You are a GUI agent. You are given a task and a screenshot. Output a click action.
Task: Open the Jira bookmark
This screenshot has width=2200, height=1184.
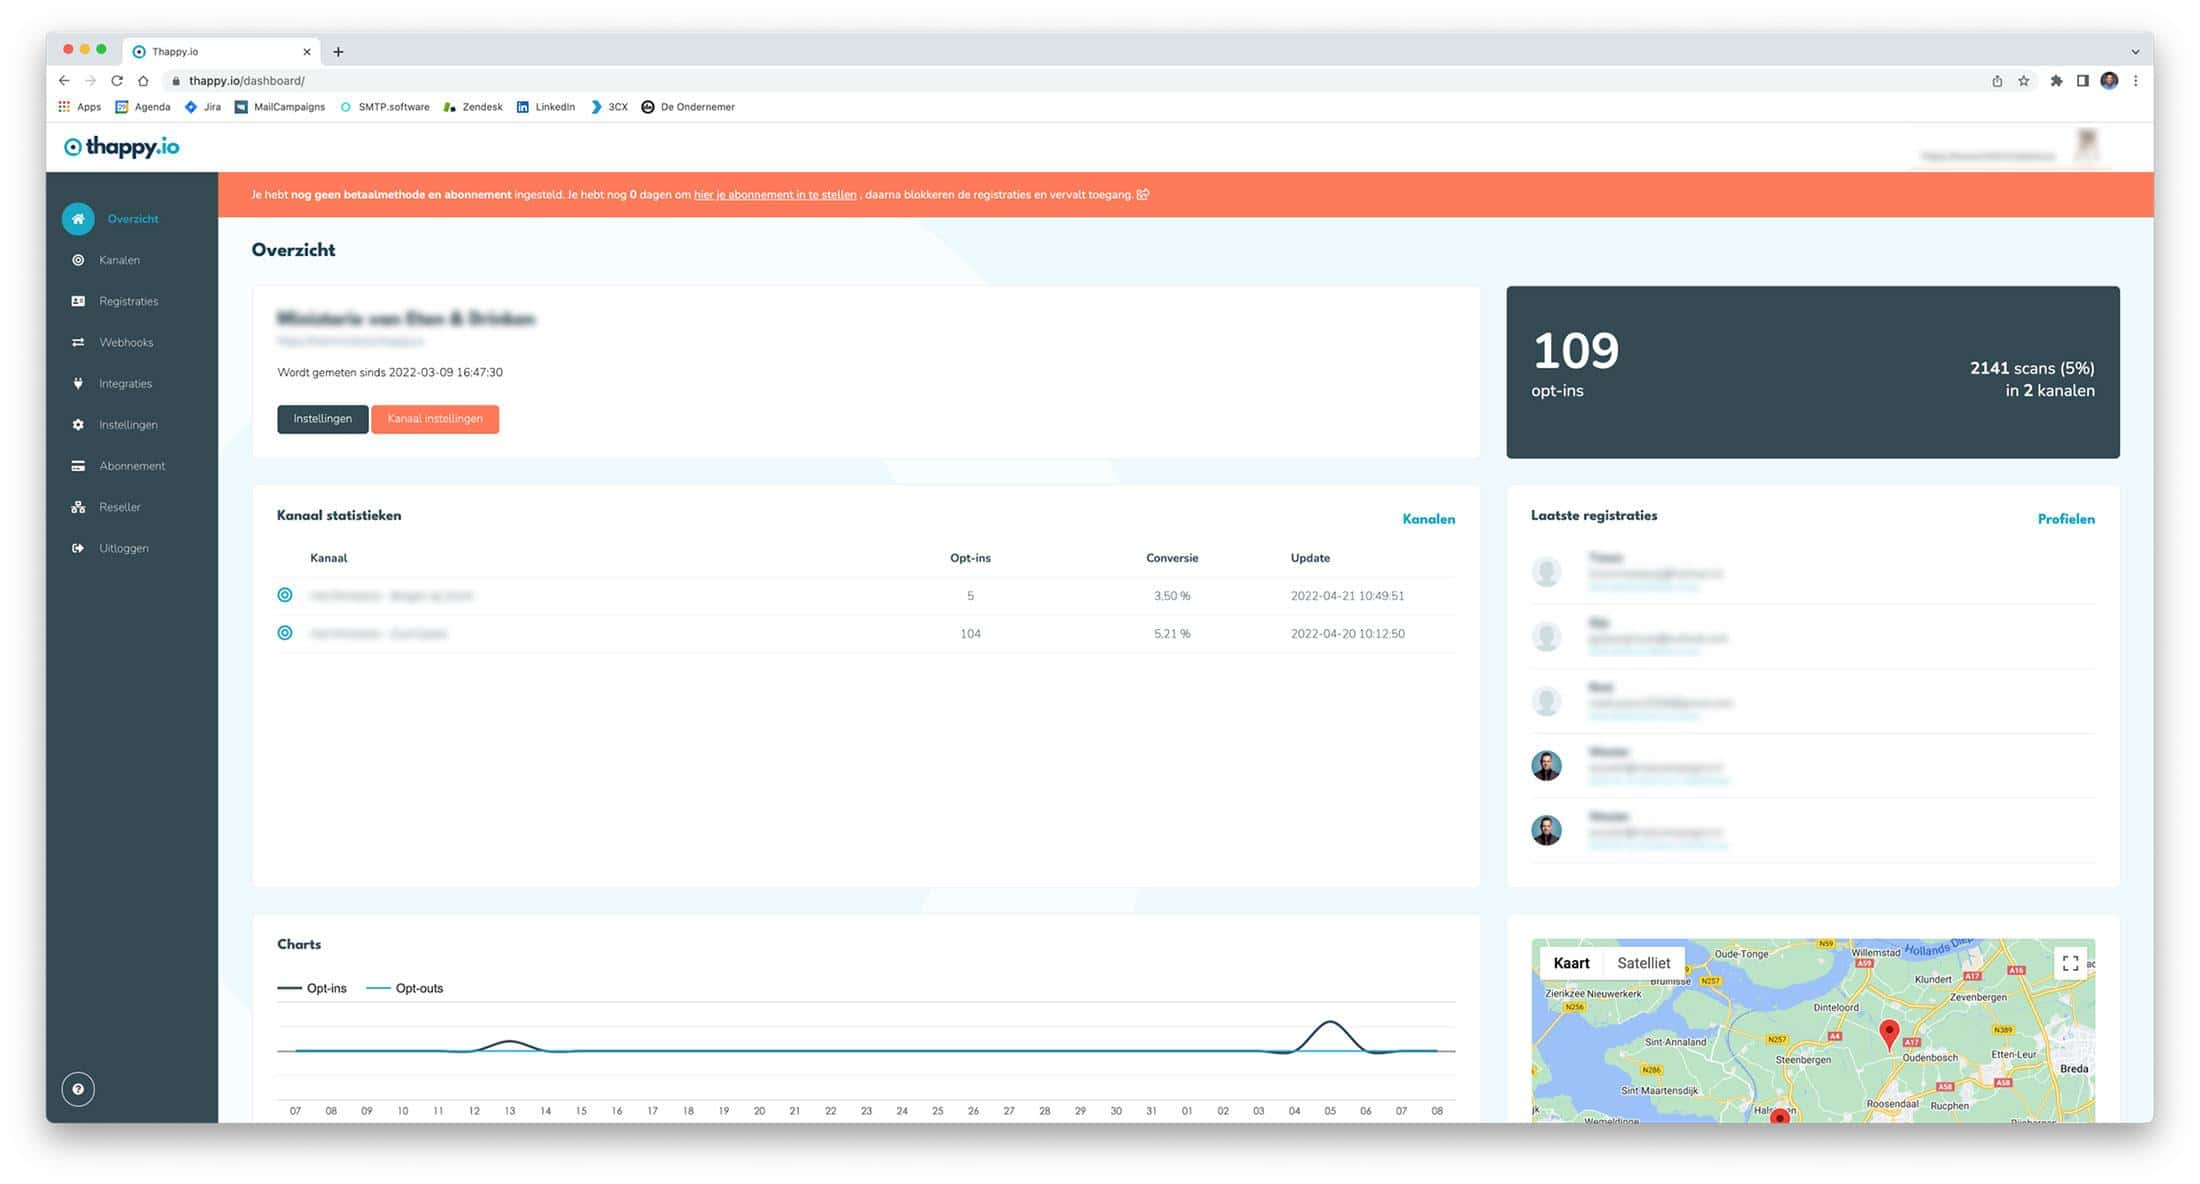[x=203, y=107]
